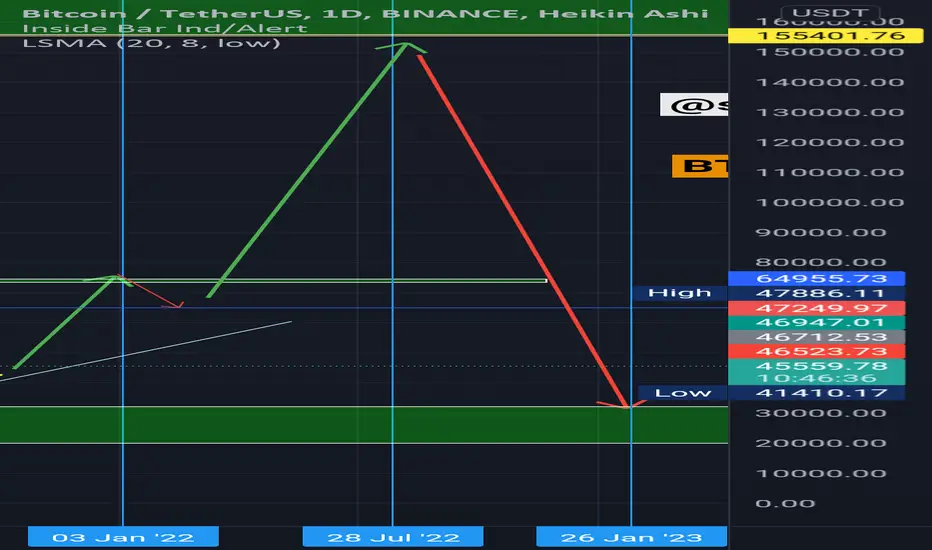The image size is (932, 550).
Task: Select the thin gray ascending trendline
Action: click(146, 351)
